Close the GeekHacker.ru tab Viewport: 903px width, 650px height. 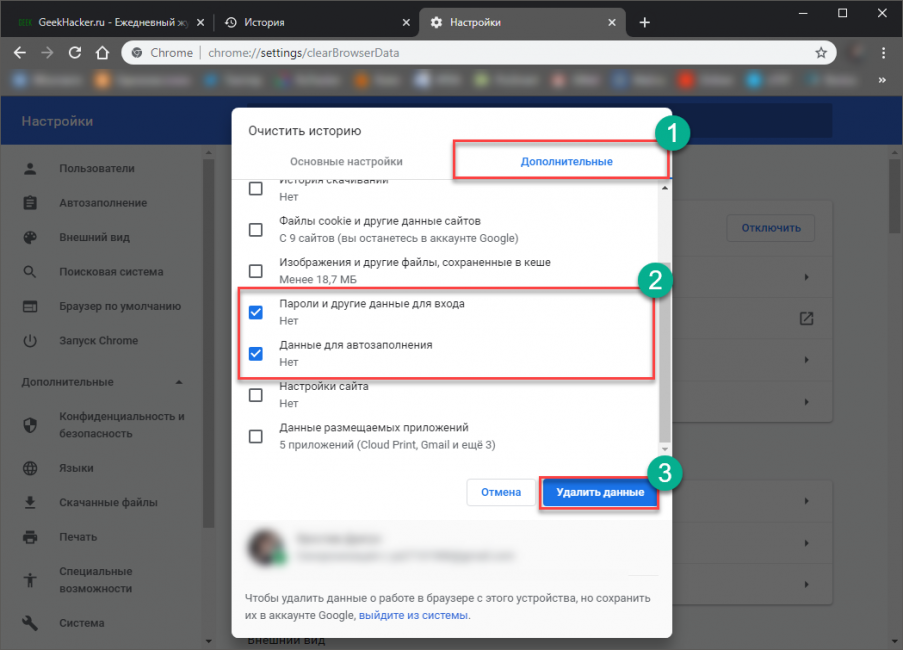(200, 22)
